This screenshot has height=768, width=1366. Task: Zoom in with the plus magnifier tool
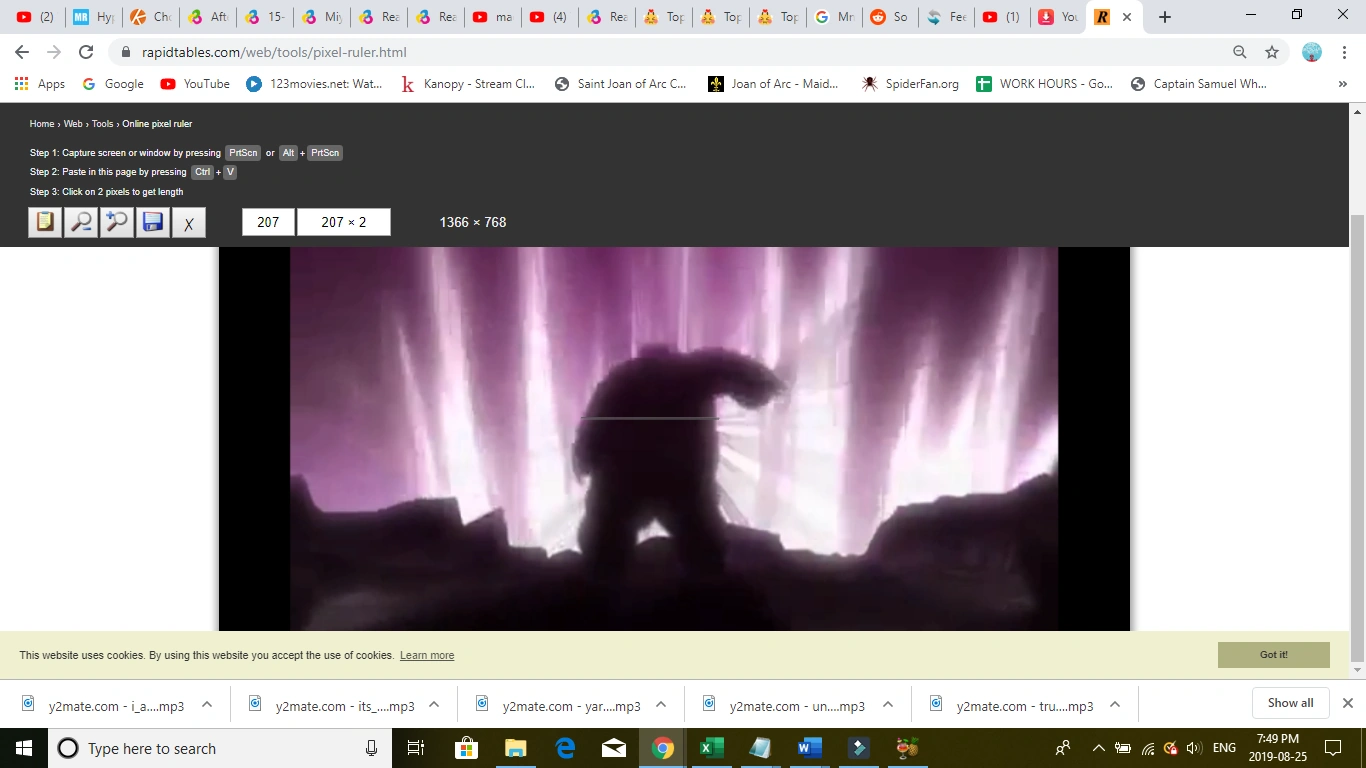coord(117,222)
